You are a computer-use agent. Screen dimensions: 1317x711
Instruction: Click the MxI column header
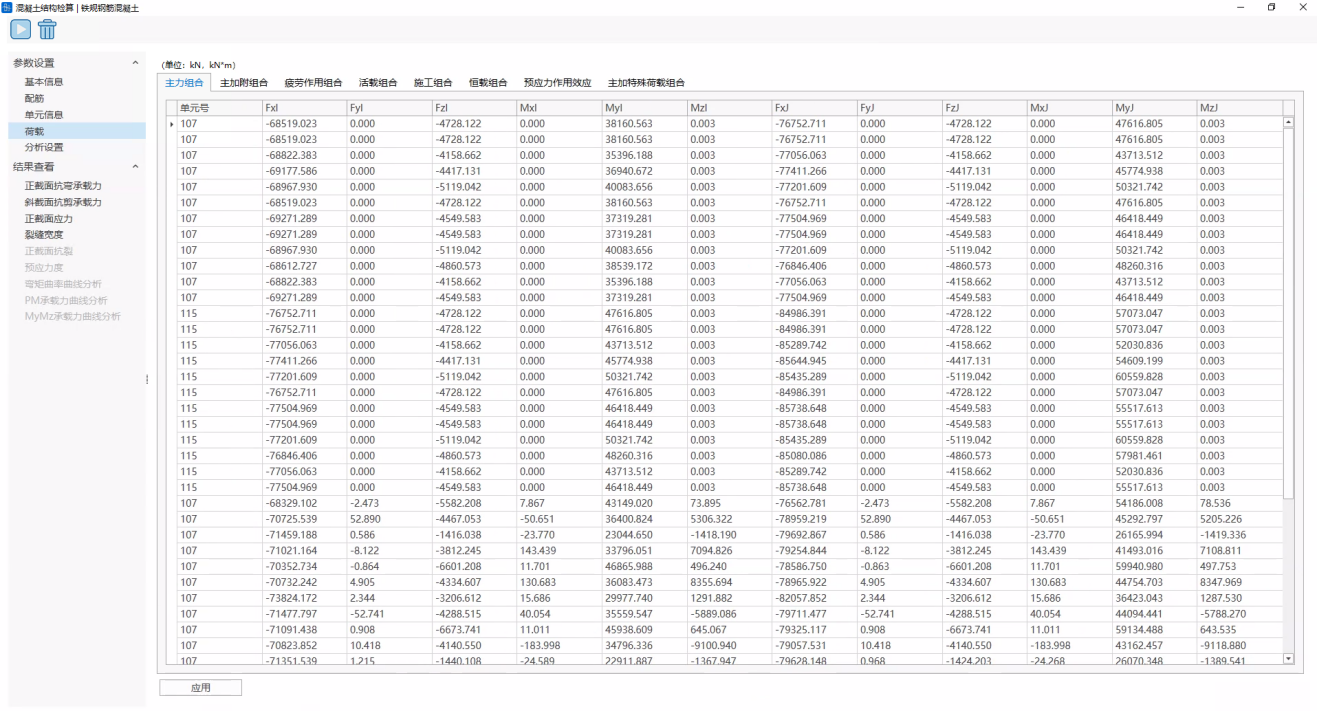(559, 107)
